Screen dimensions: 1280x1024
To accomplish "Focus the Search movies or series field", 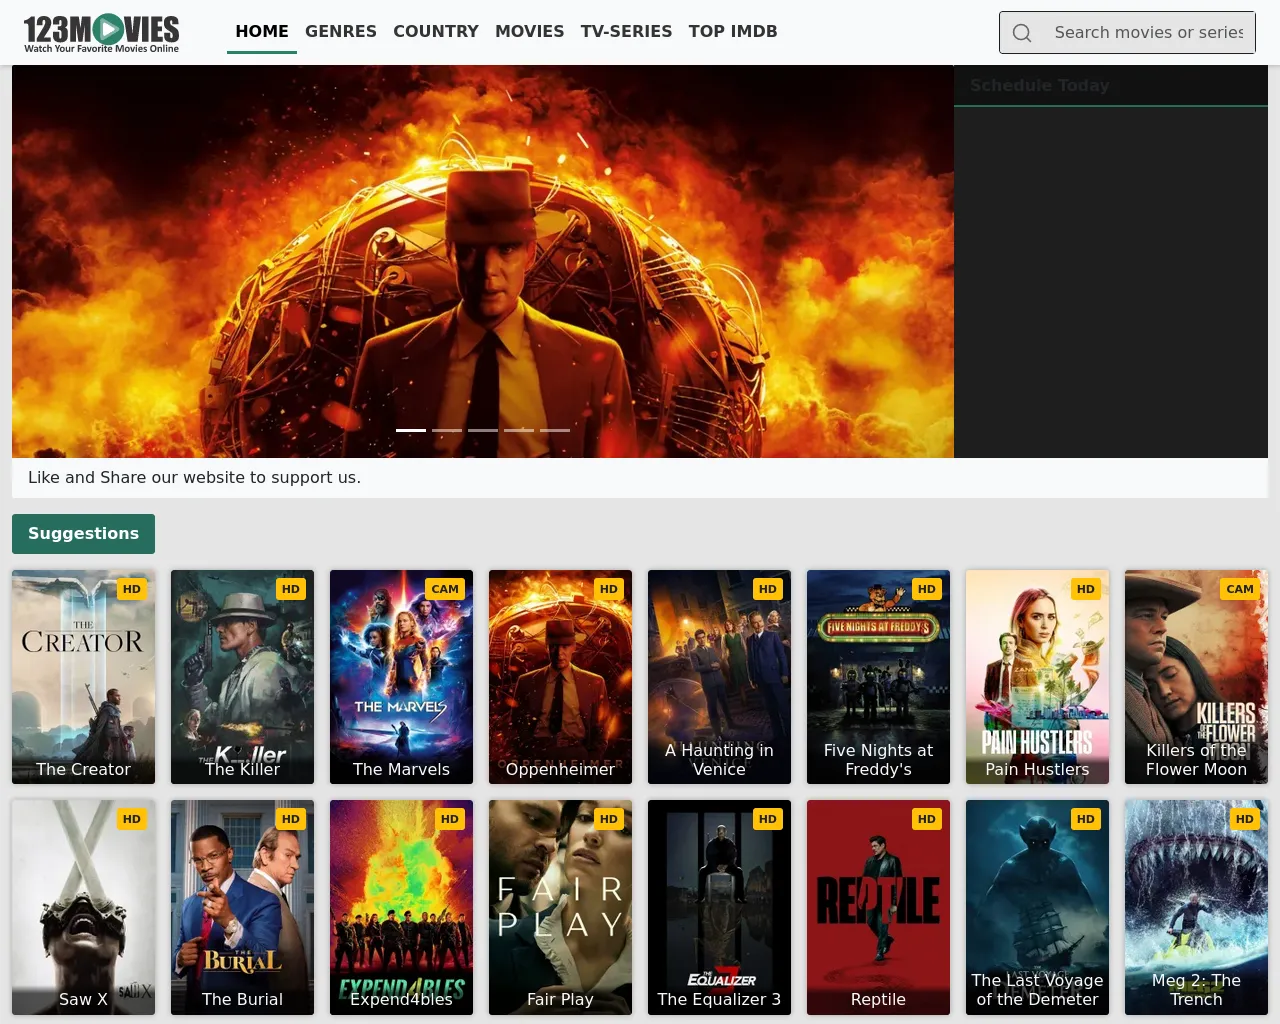I will pyautogui.click(x=1148, y=33).
